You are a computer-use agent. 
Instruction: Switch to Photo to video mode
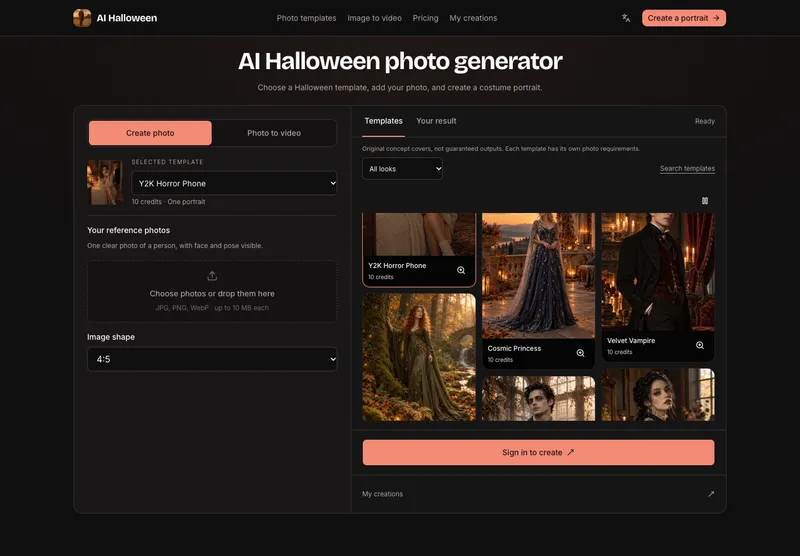pyautogui.click(x=274, y=133)
